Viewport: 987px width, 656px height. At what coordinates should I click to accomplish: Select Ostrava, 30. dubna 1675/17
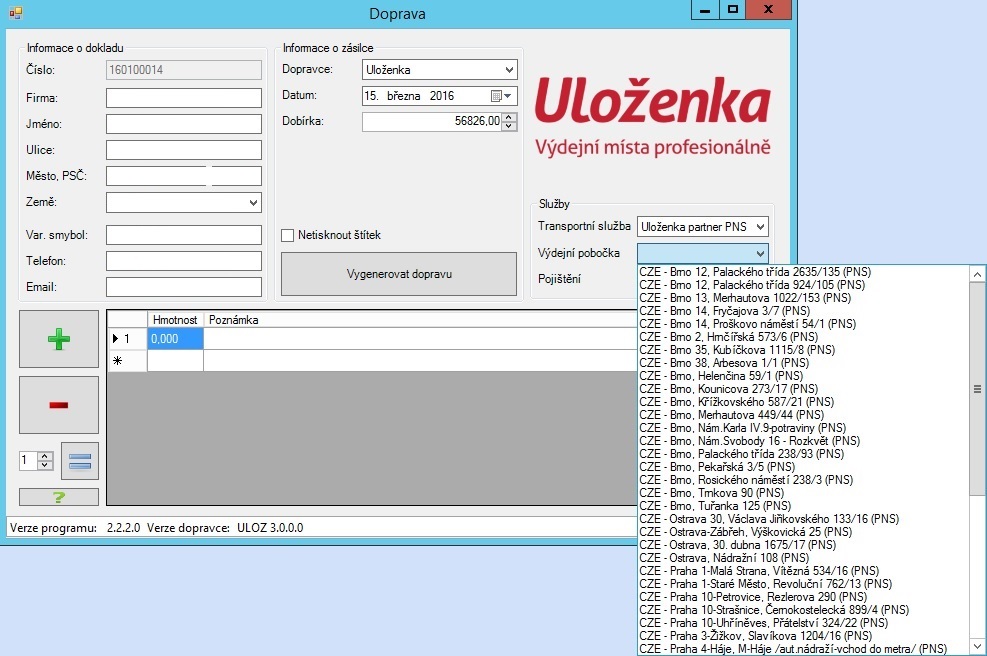[803, 545]
